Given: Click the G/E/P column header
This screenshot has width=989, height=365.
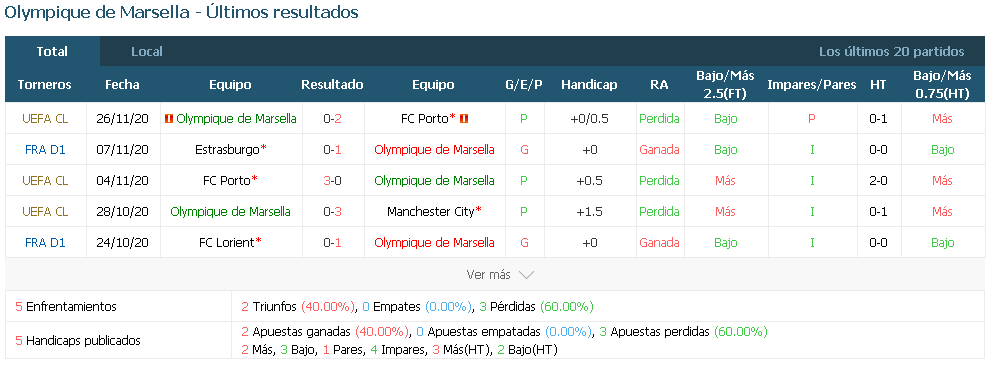Looking at the screenshot, I should (524, 84).
